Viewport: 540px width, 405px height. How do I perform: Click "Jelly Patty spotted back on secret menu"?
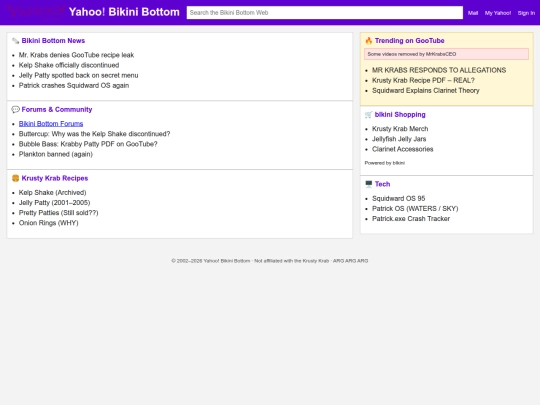tap(79, 75)
